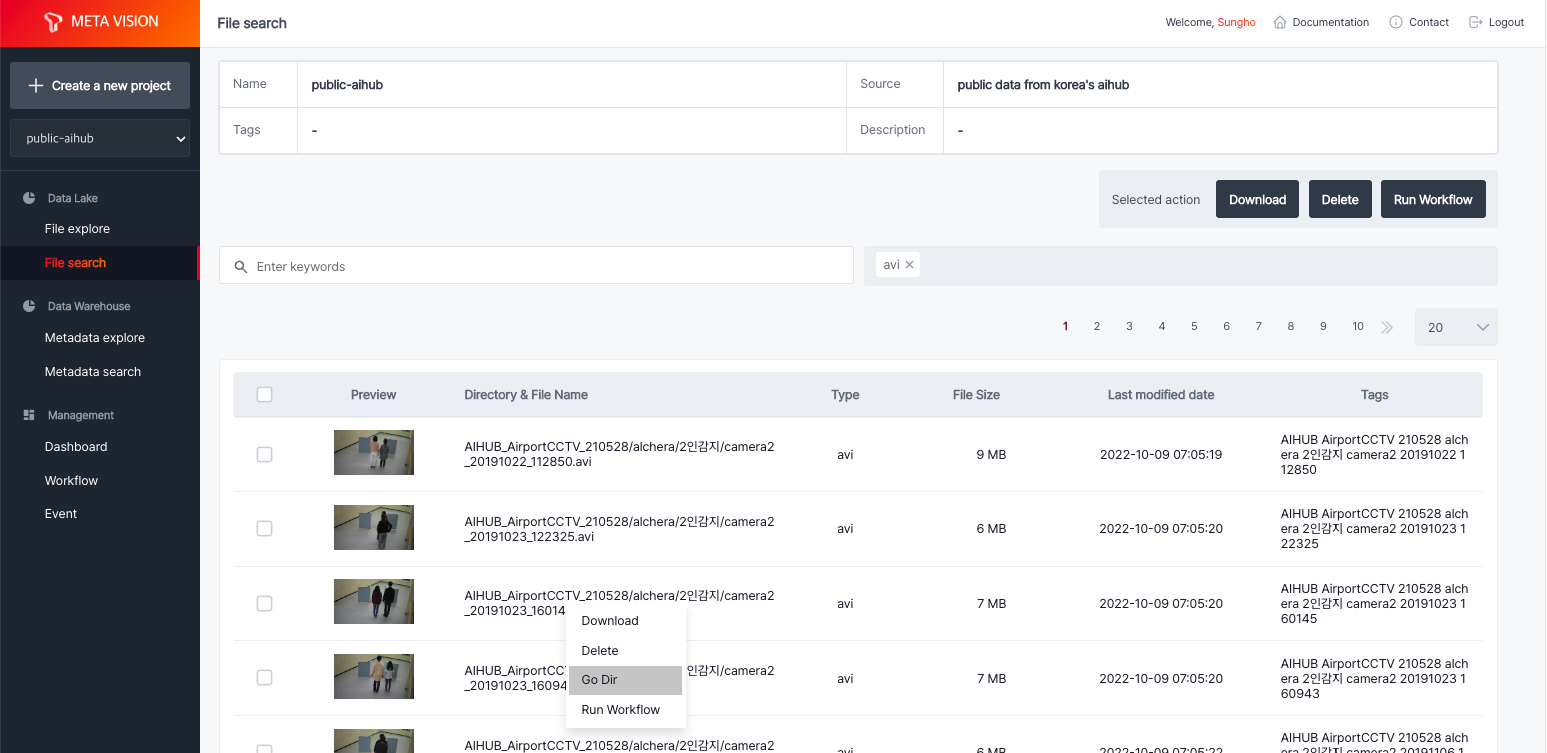
Task: Click the Selected action Download button
Action: (x=1257, y=199)
